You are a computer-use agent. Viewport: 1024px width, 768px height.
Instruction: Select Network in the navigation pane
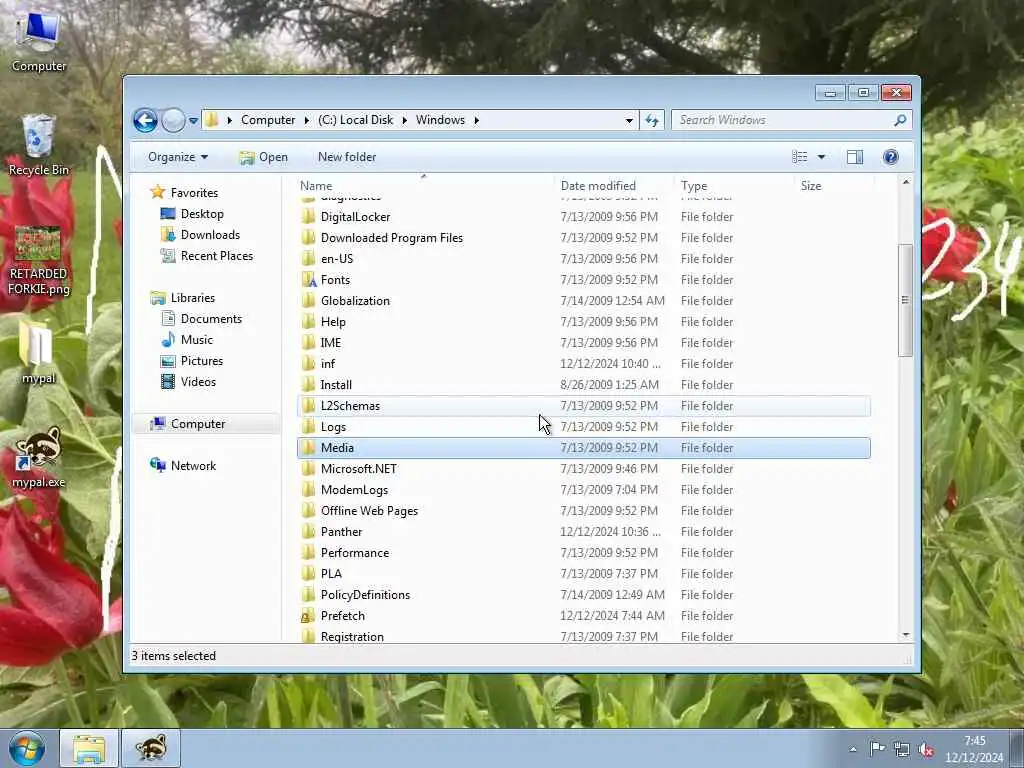click(x=193, y=466)
